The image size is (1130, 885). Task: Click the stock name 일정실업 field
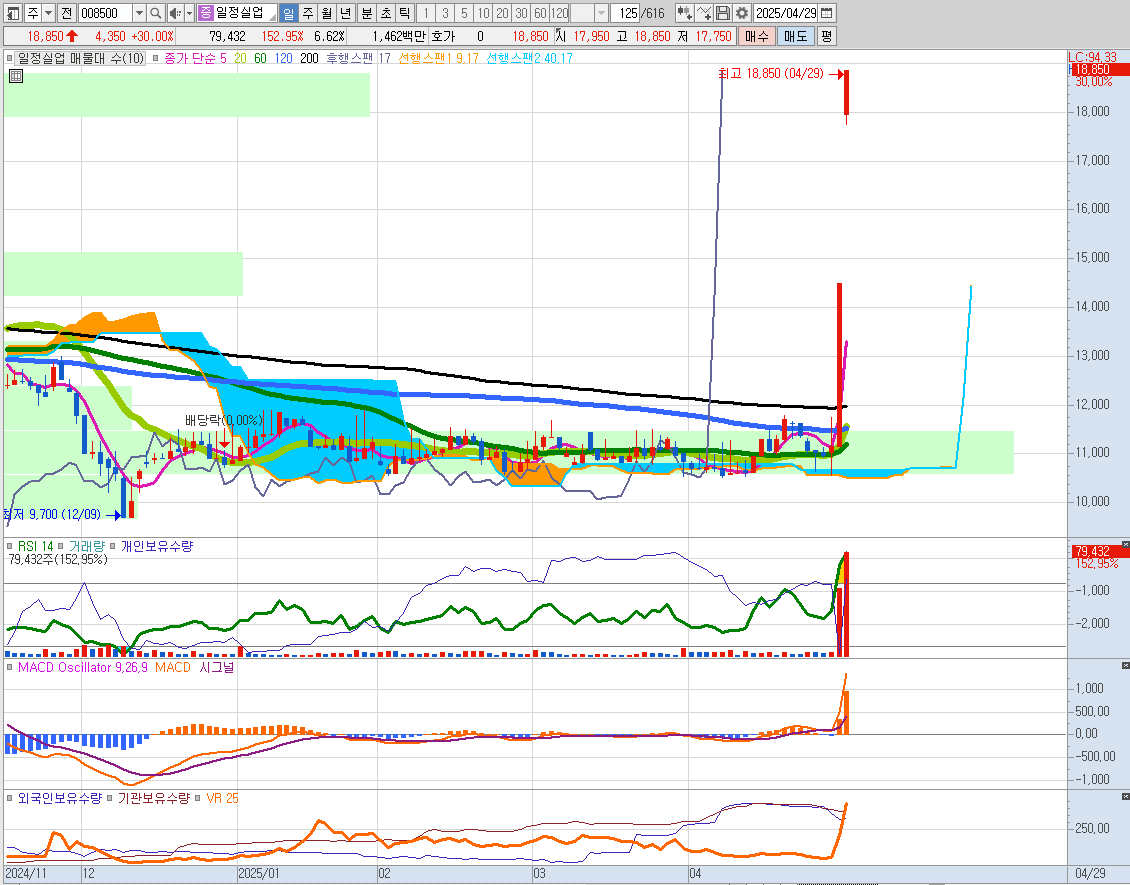(x=245, y=13)
